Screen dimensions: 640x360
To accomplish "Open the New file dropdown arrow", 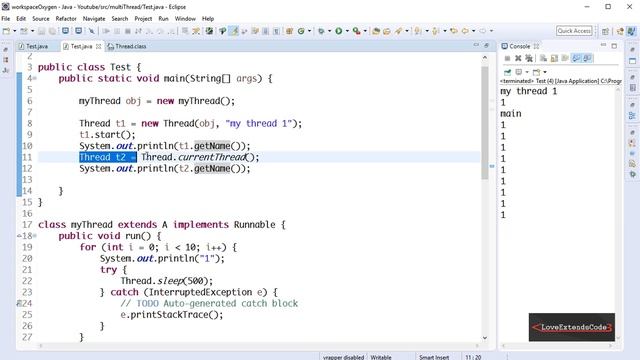I will [x=14, y=31].
